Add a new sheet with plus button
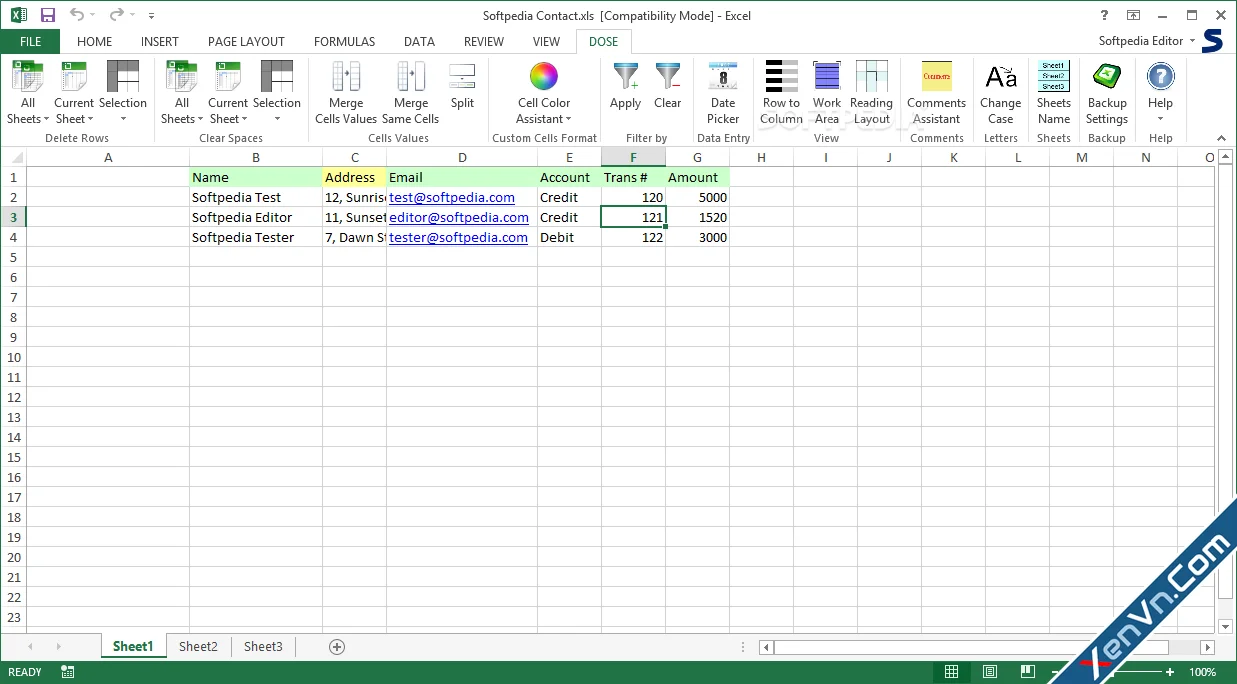The image size is (1237, 684). pos(337,646)
